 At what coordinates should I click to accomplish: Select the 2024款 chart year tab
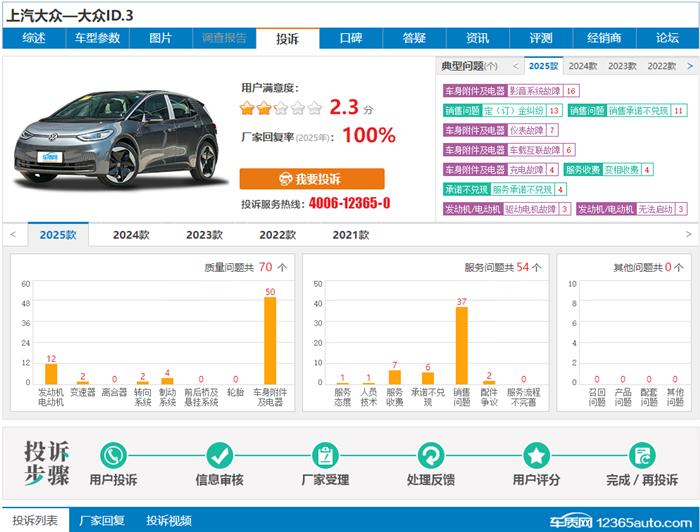[131, 235]
